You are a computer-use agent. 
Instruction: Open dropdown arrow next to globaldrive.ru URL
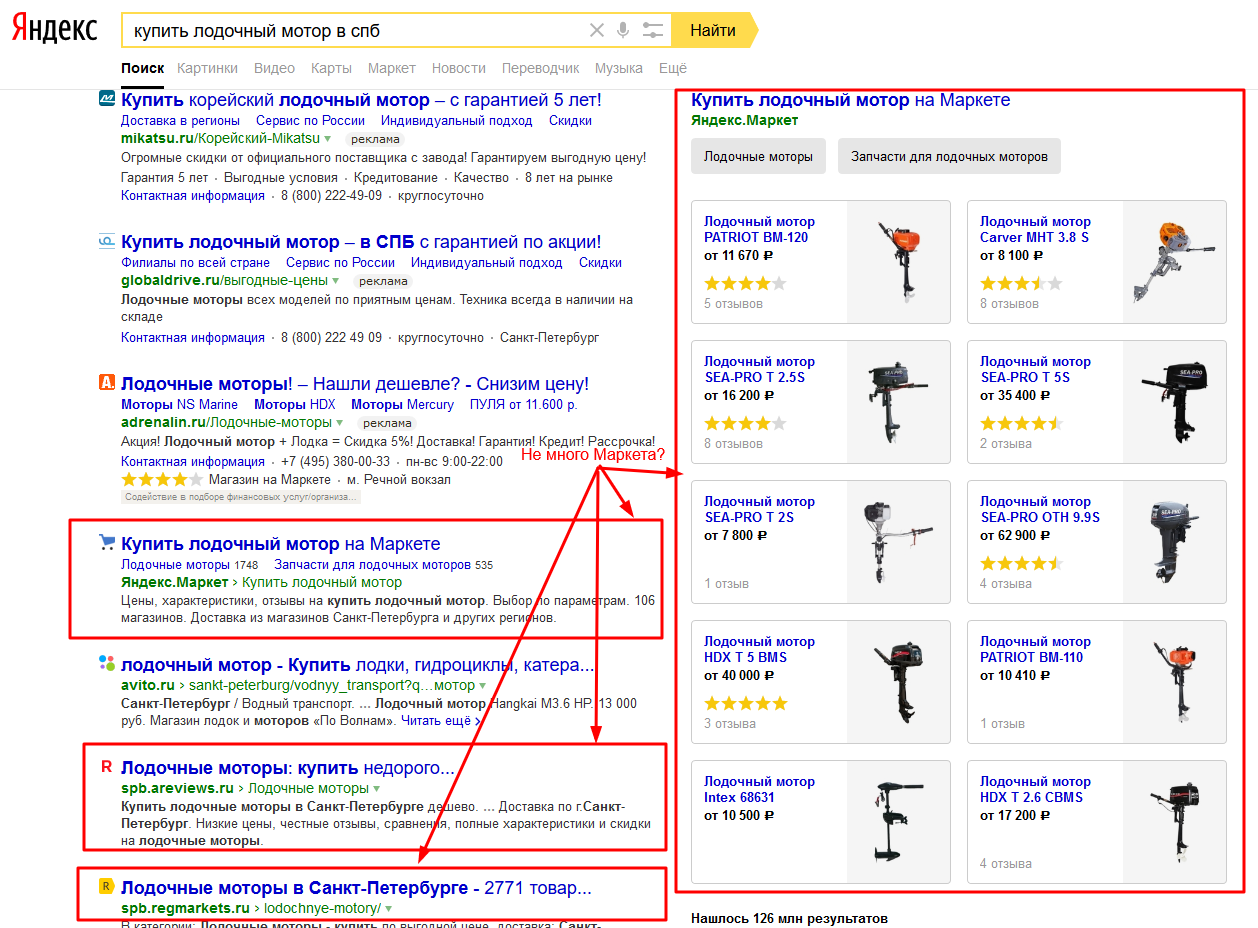336,281
